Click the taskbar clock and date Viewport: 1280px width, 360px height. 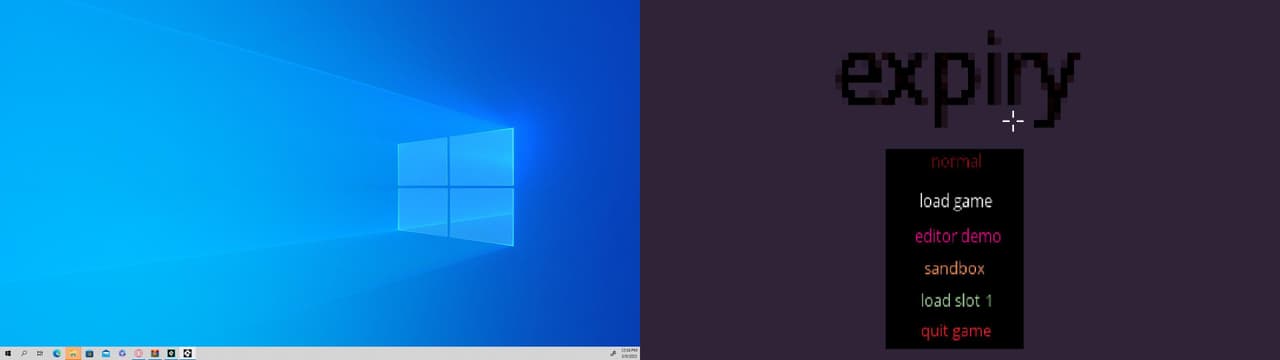pyautogui.click(x=629, y=353)
